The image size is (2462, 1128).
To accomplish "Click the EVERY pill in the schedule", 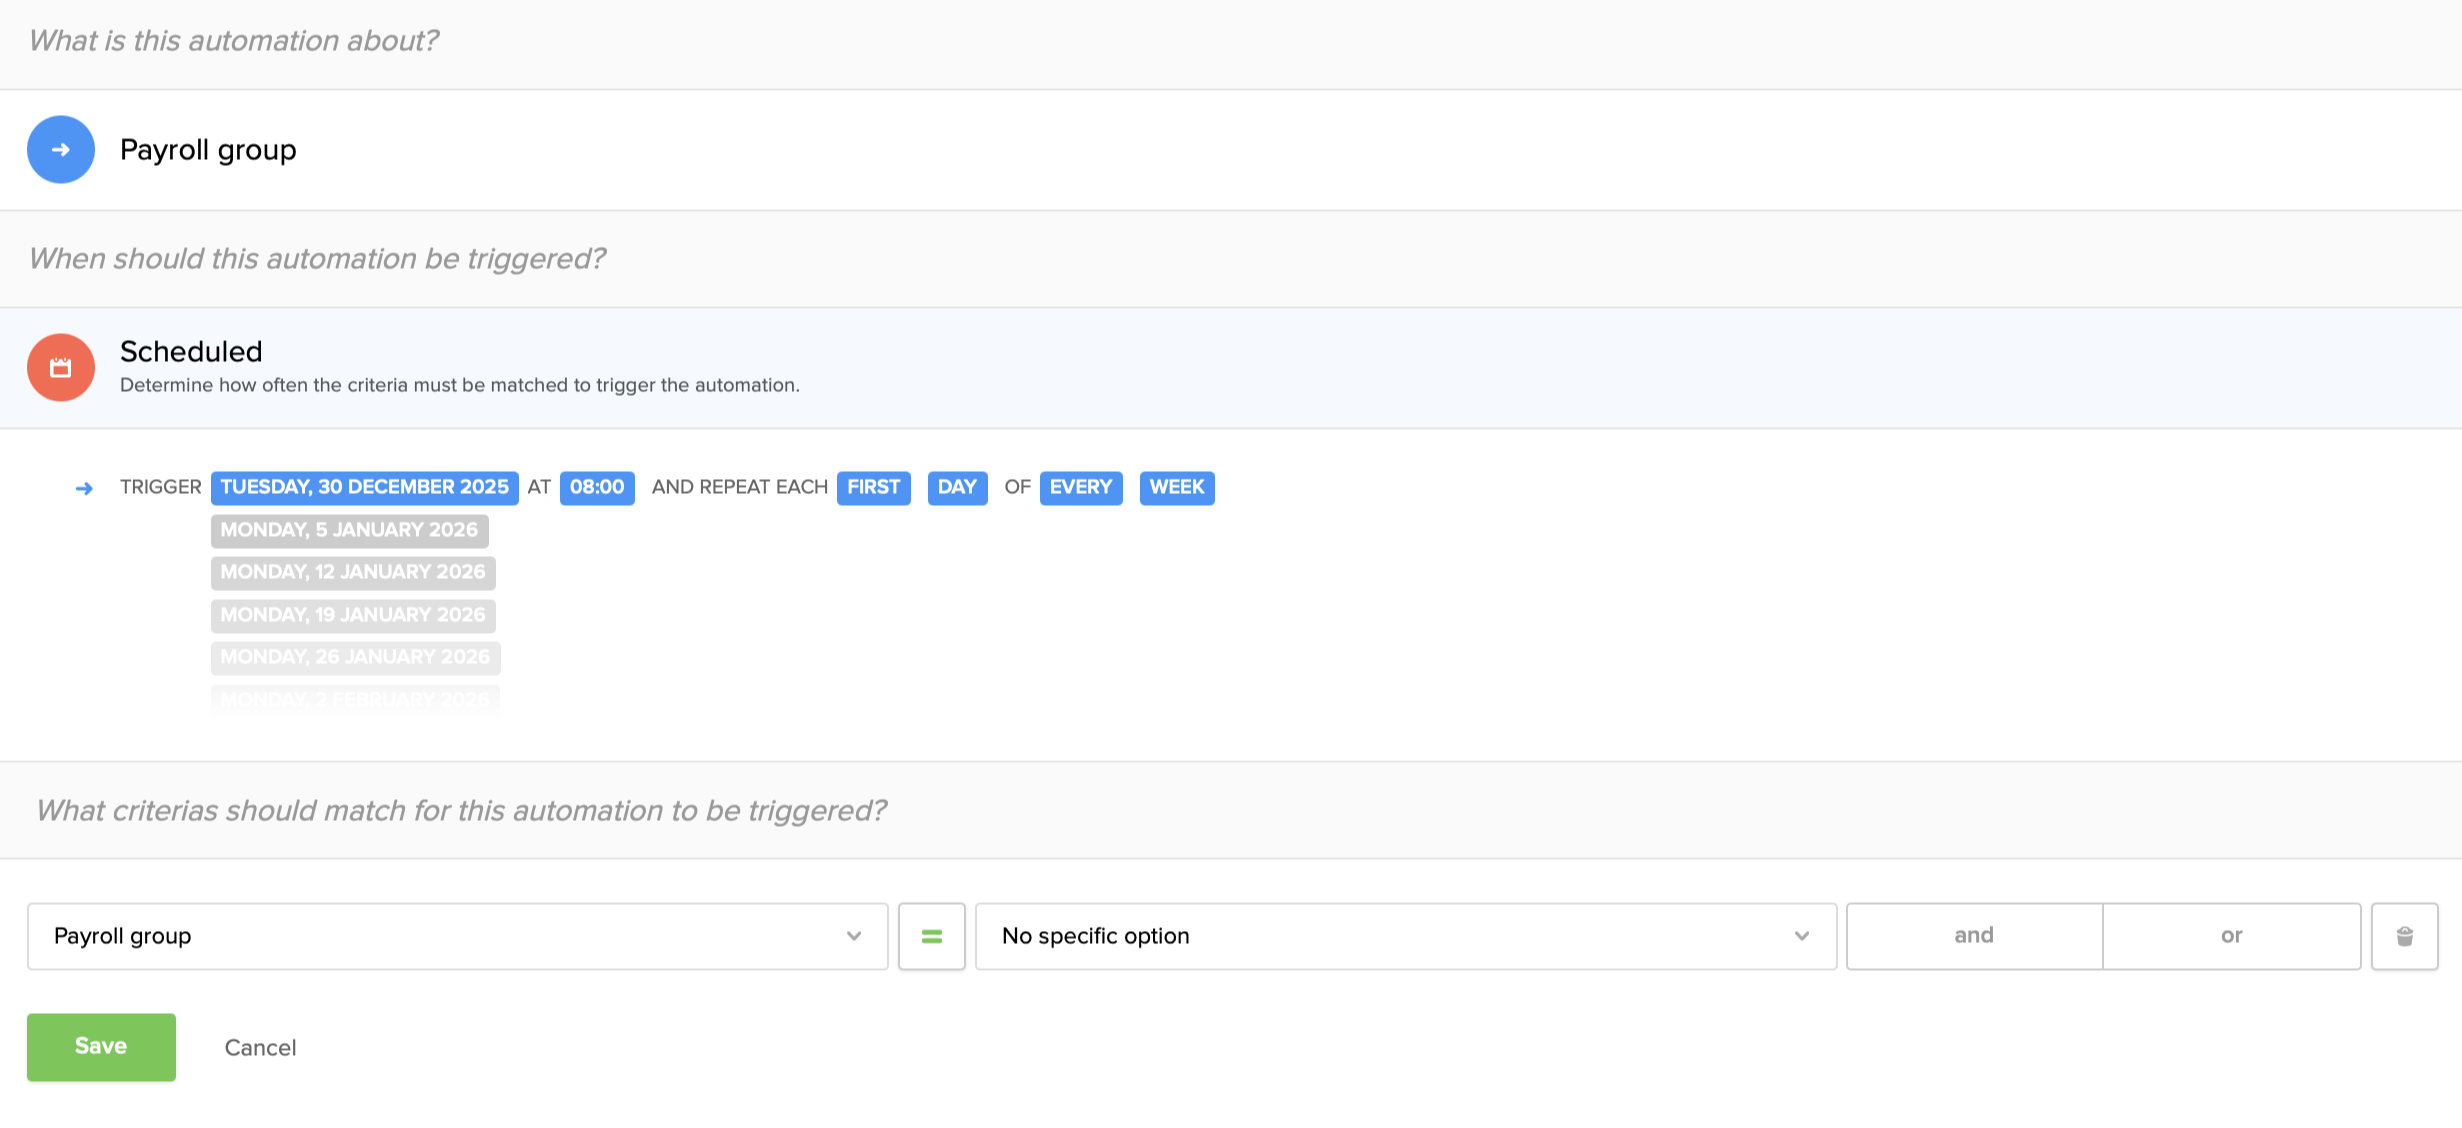I will coord(1081,487).
